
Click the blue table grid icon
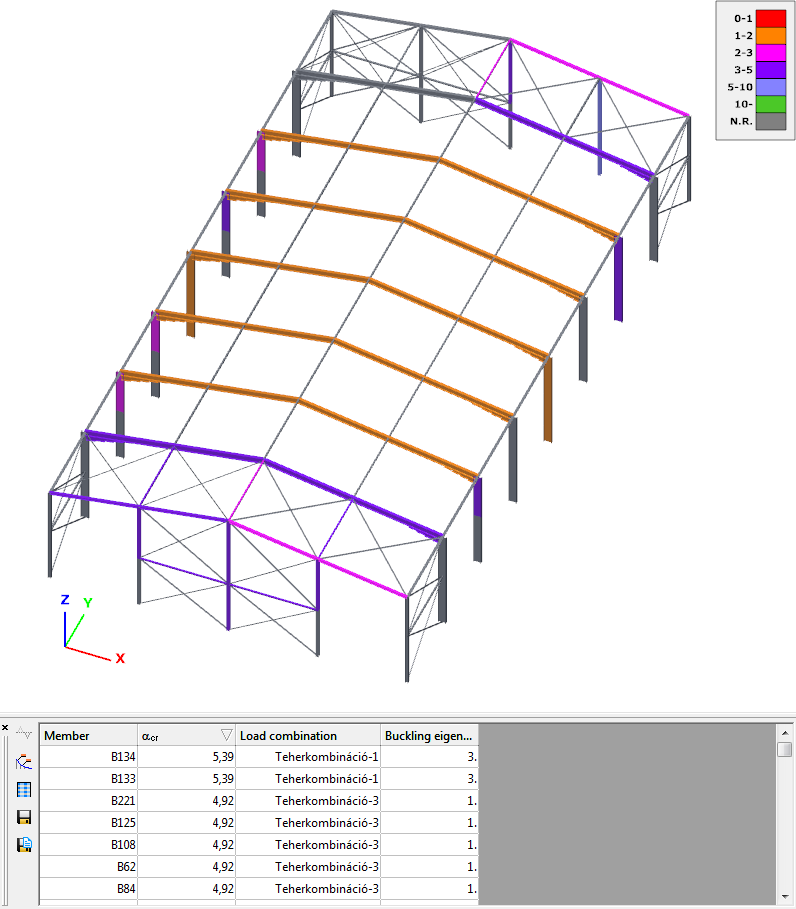tap(24, 790)
